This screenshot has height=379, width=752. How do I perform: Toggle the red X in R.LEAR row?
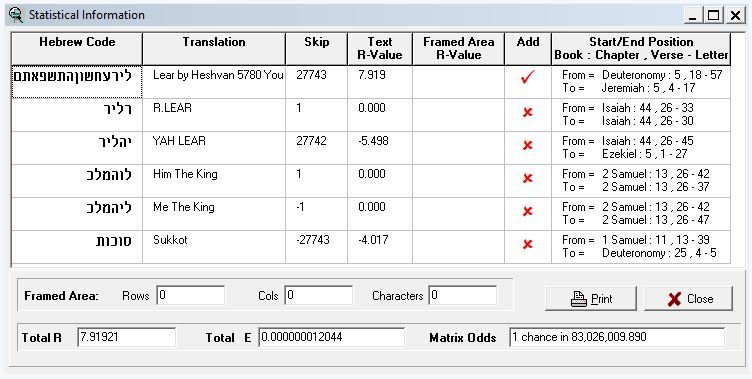tap(528, 112)
